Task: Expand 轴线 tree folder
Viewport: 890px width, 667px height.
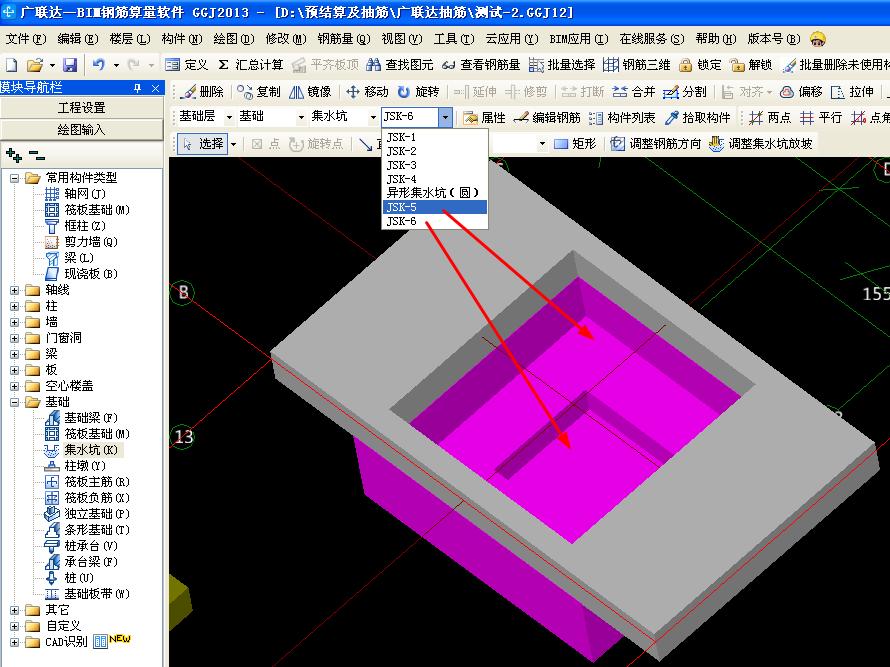Action: coord(15,290)
